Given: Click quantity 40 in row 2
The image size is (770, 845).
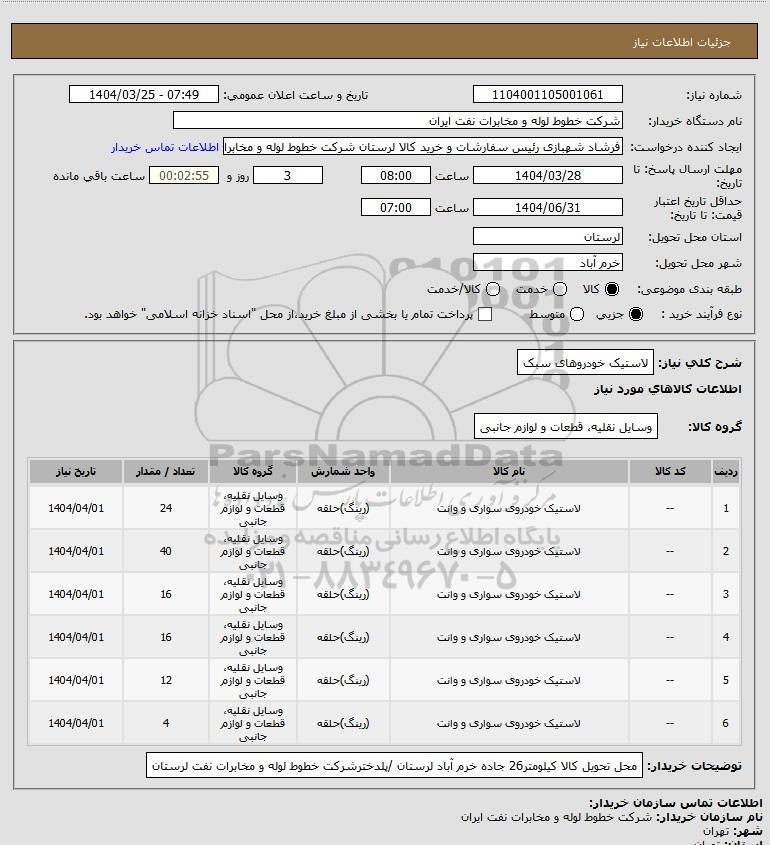Looking at the screenshot, I should coord(166,551).
